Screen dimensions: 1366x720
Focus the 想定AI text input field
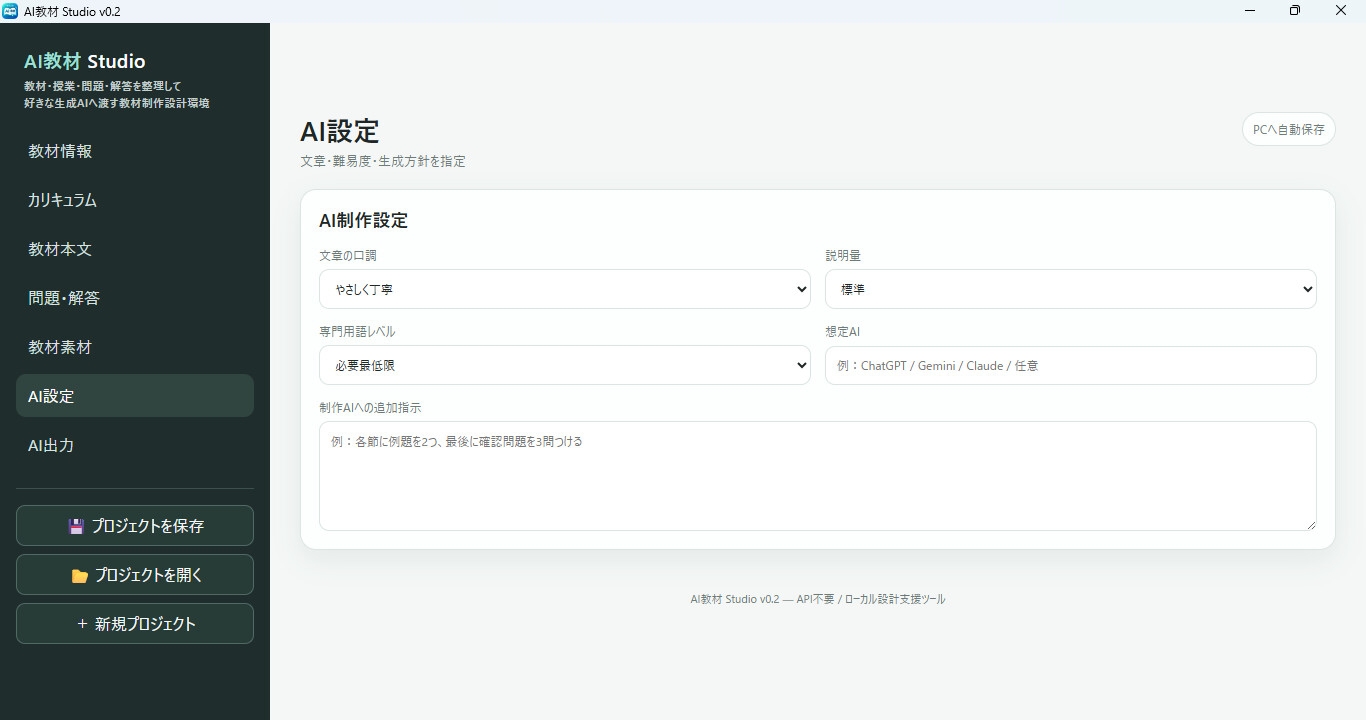[x=1070, y=365]
